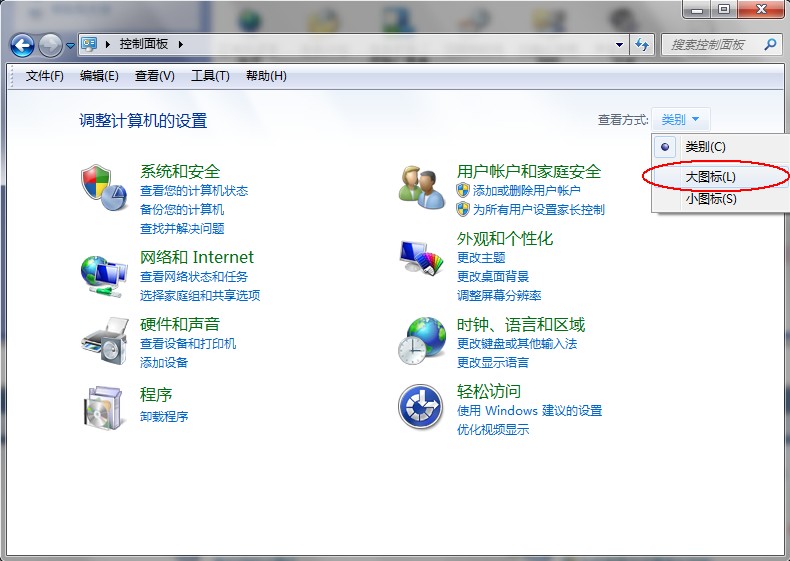Open the 硬件和声音 printer icon
This screenshot has width=790, height=561.
(104, 340)
